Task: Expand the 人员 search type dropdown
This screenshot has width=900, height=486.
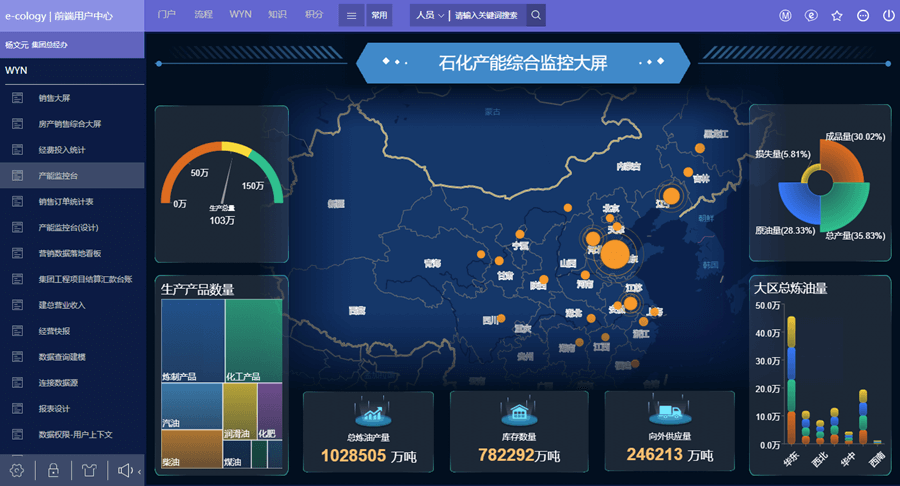Action: [430, 16]
